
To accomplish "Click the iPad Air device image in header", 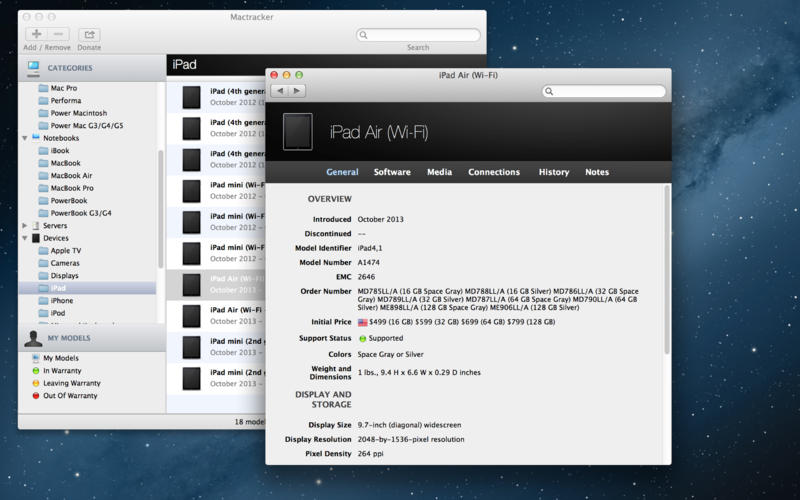I will click(297, 132).
